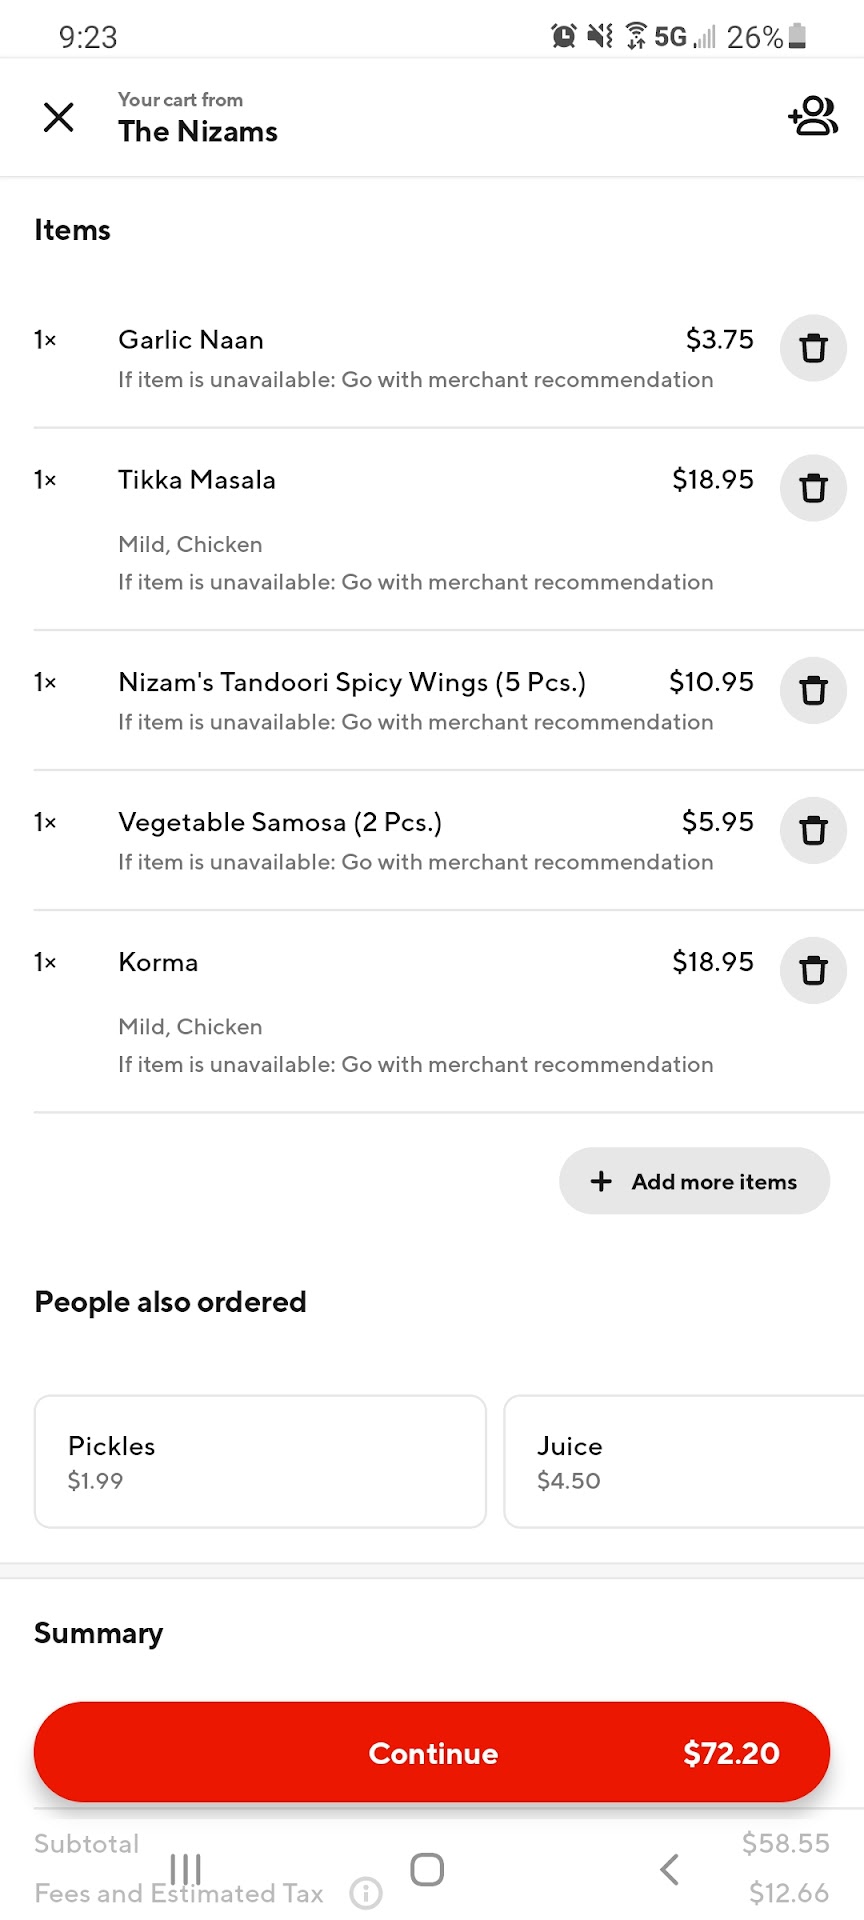The height and width of the screenshot is (1920, 864).
Task: Remove Tikka Masala with the trash icon
Action: [x=813, y=488]
